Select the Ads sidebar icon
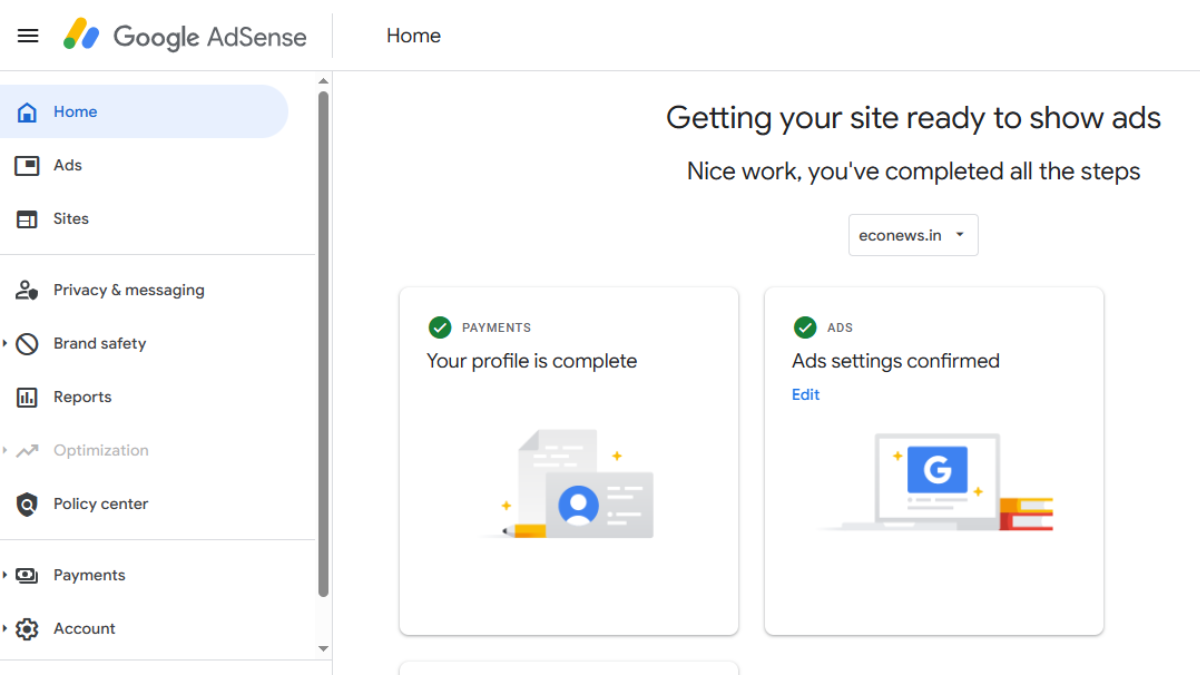 (28, 165)
